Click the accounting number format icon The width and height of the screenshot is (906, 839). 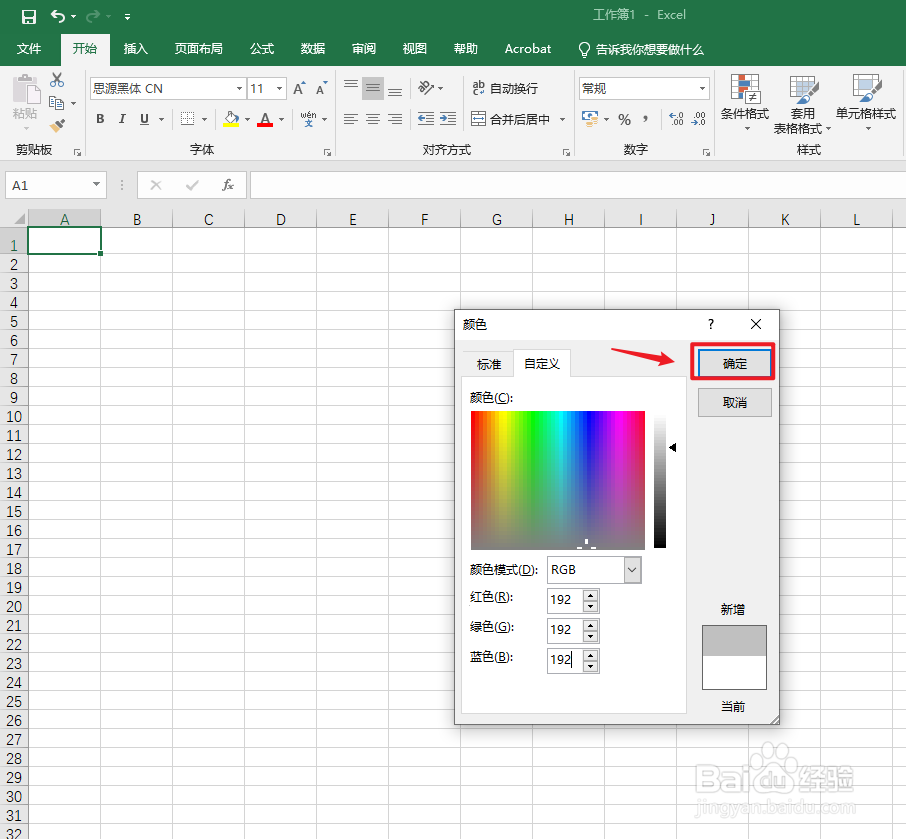pos(590,119)
